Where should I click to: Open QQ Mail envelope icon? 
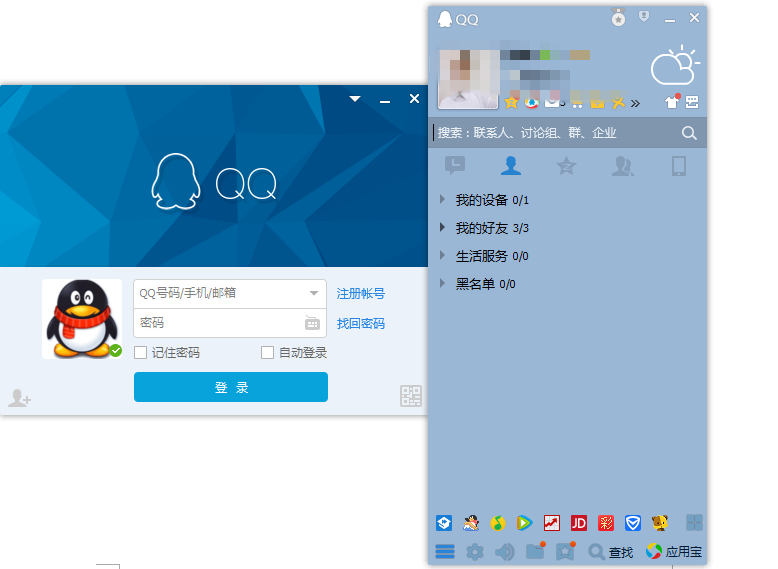pyautogui.click(x=554, y=103)
